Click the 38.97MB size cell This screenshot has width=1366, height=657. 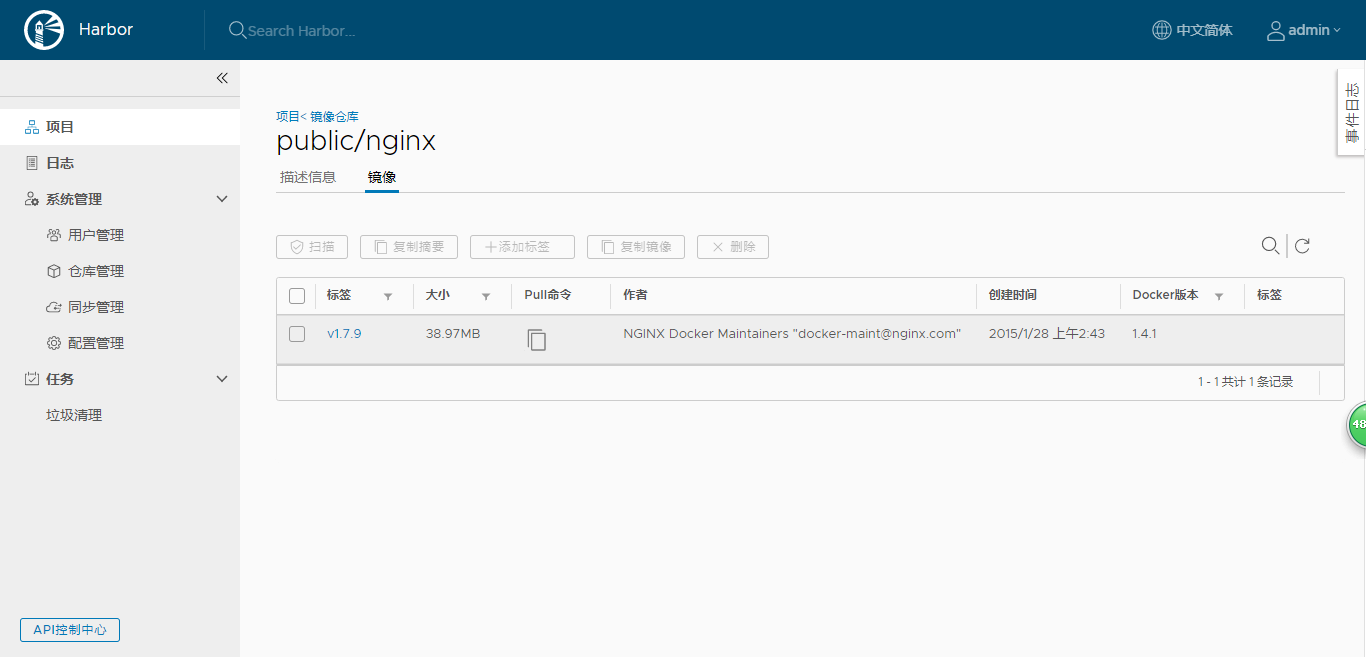[x=453, y=334]
